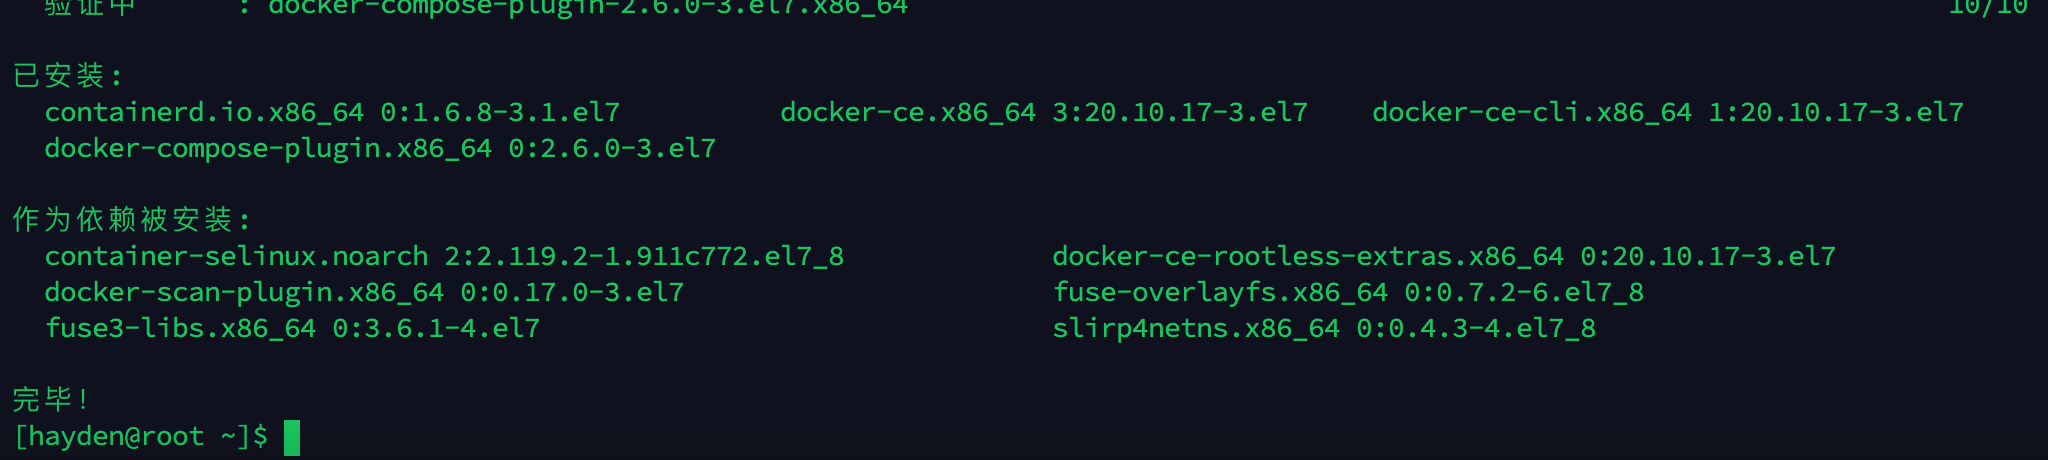The image size is (2048, 460).
Task: Click the 完毕! completion message
Action: tap(50, 400)
